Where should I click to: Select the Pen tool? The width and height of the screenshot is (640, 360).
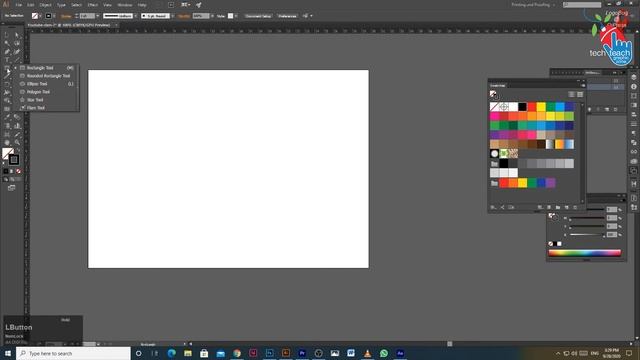tap(7, 52)
